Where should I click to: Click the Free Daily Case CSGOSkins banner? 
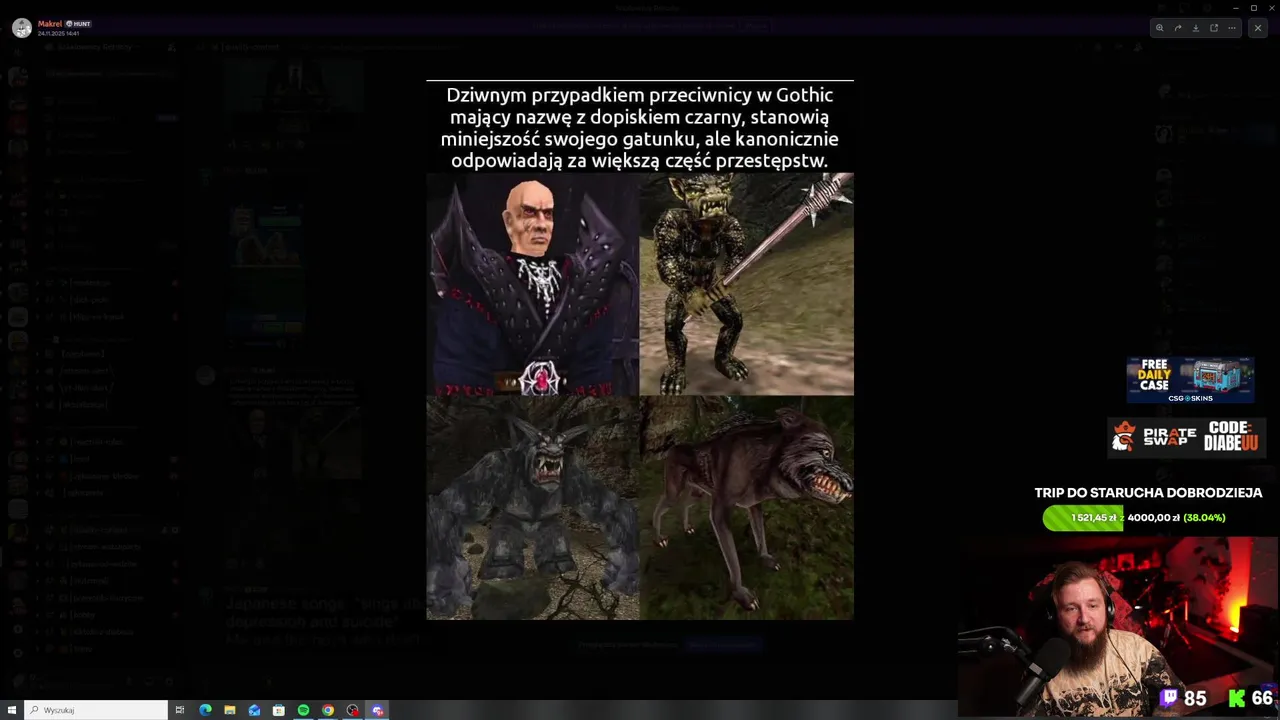pos(1190,380)
